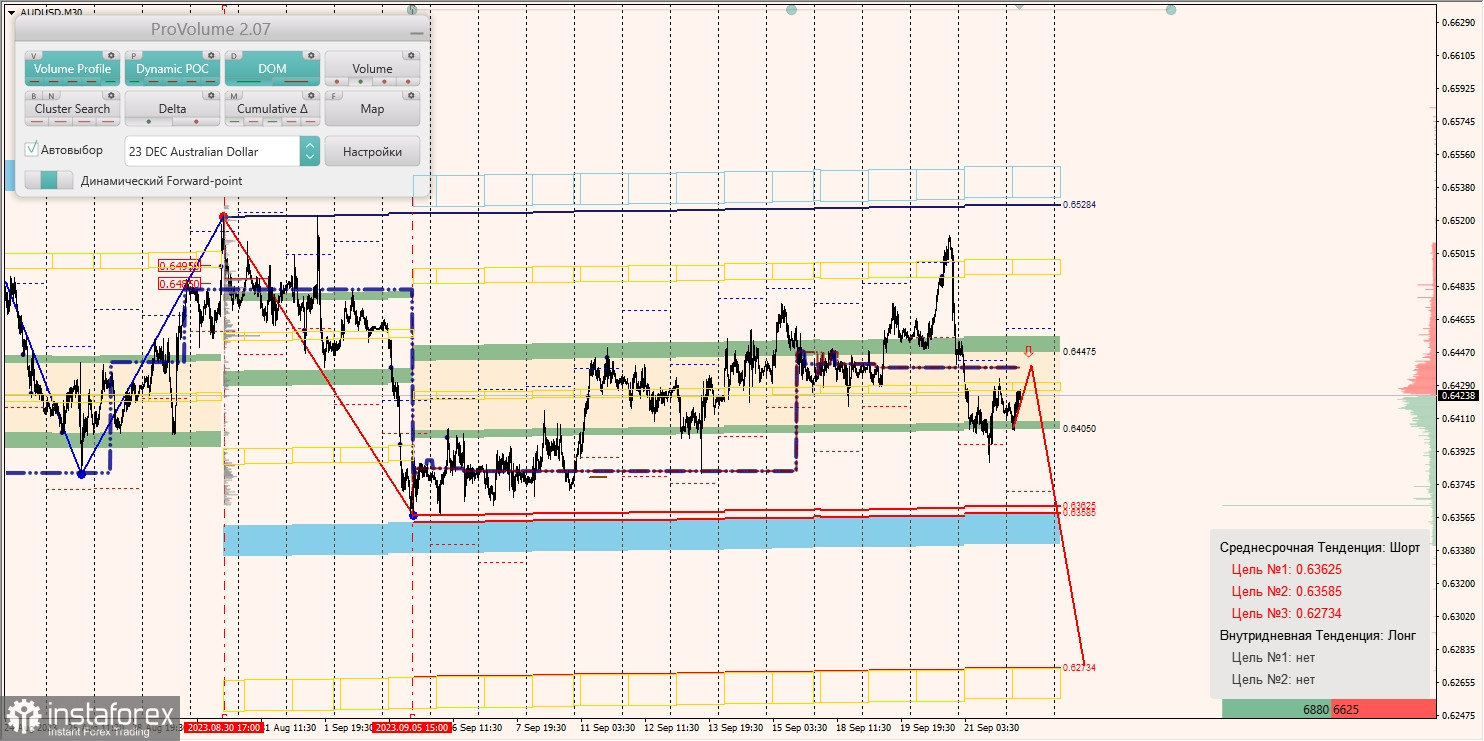Click Цель №1: 0.63625 in trend panel
The image size is (1484, 741).
pyautogui.click(x=1286, y=569)
